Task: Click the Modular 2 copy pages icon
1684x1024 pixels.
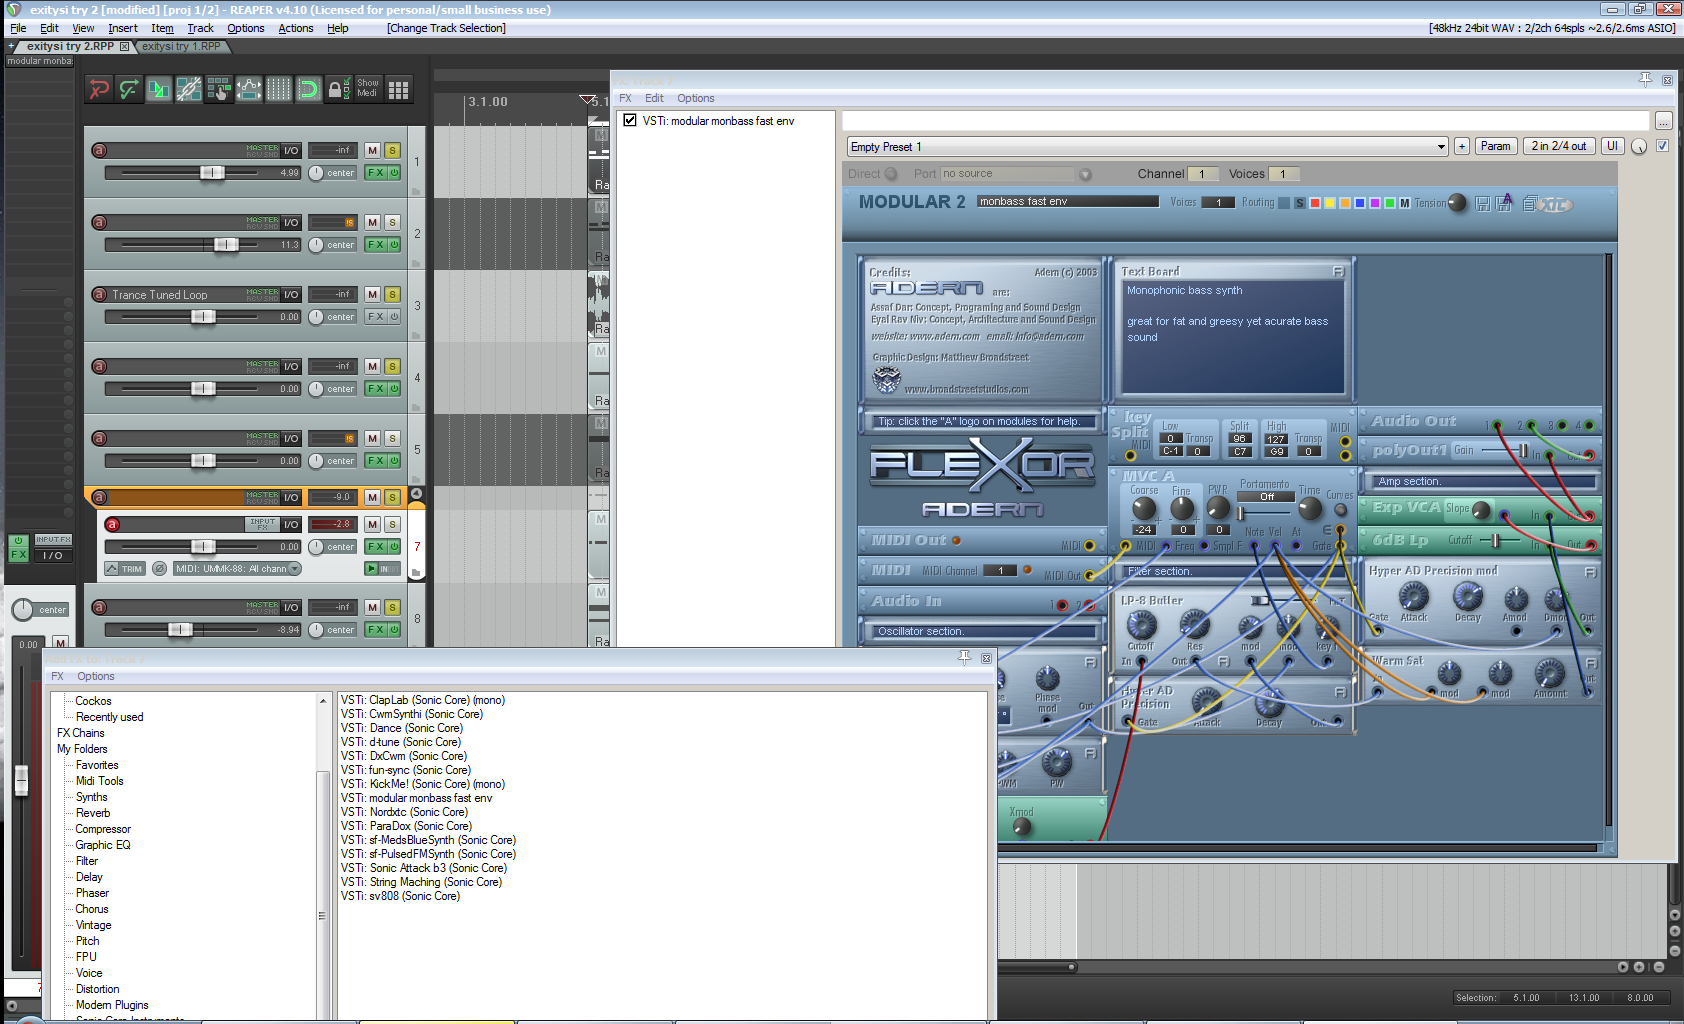Action: (1530, 203)
